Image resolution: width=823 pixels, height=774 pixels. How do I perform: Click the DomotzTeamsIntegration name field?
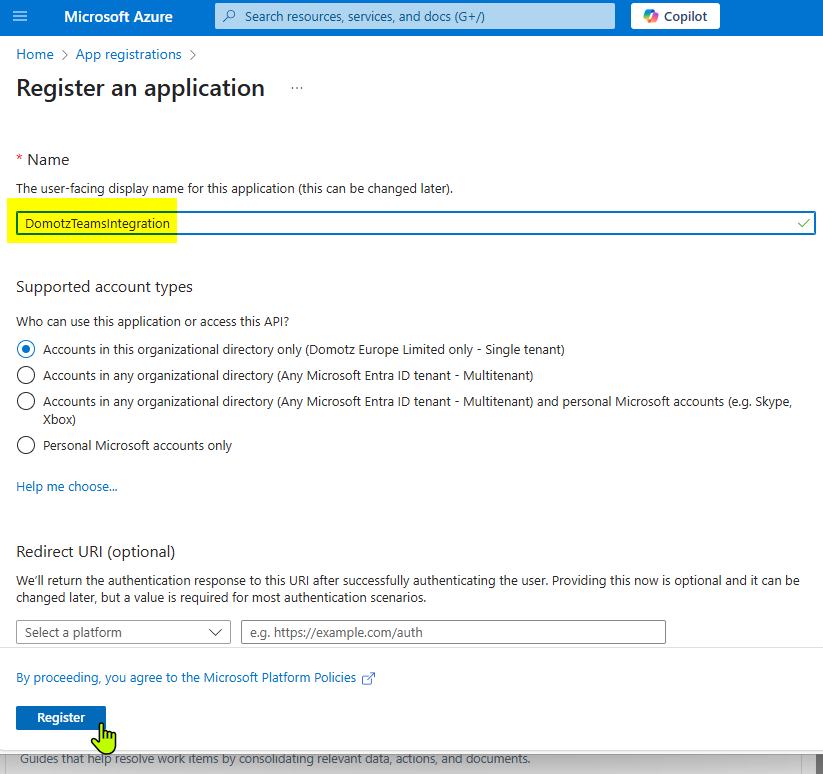click(x=416, y=224)
